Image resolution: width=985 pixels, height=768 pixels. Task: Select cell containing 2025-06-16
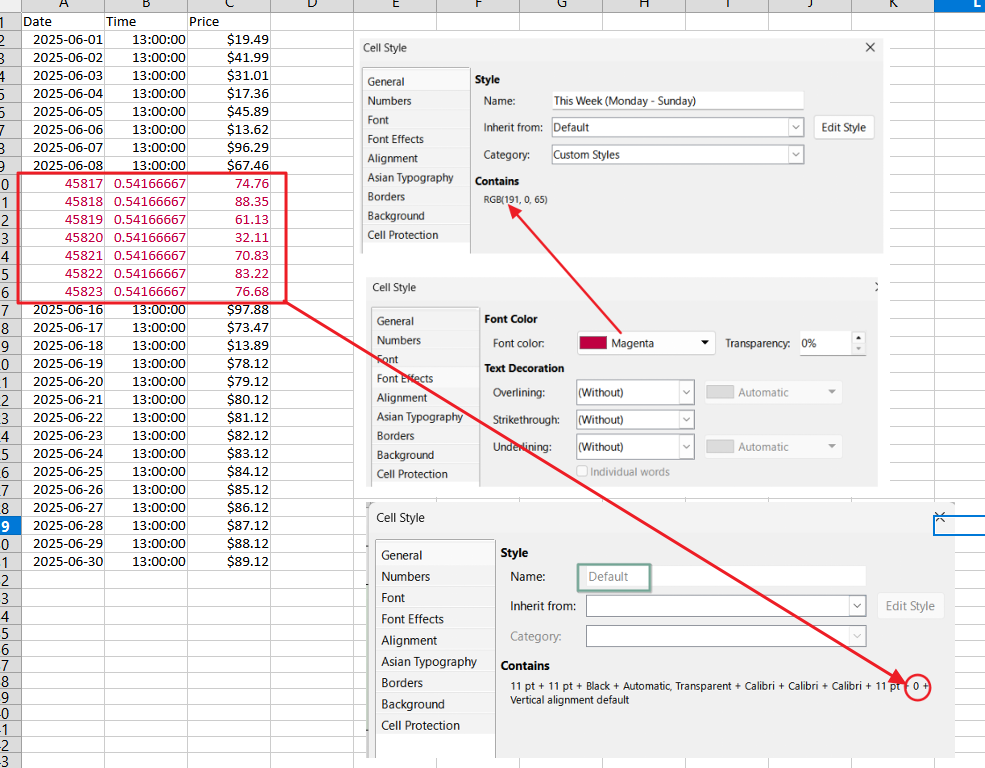(x=63, y=310)
